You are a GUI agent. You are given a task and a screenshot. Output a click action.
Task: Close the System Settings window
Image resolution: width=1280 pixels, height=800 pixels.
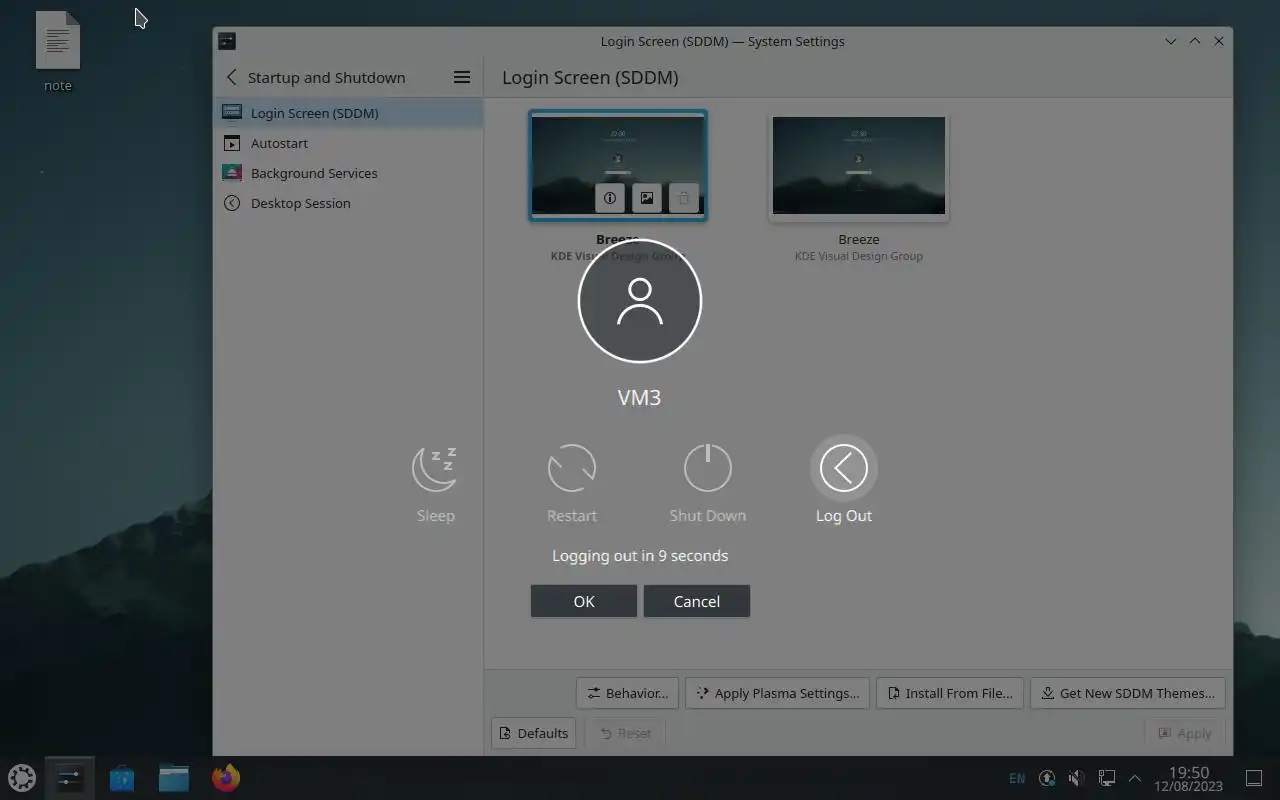tap(1219, 41)
